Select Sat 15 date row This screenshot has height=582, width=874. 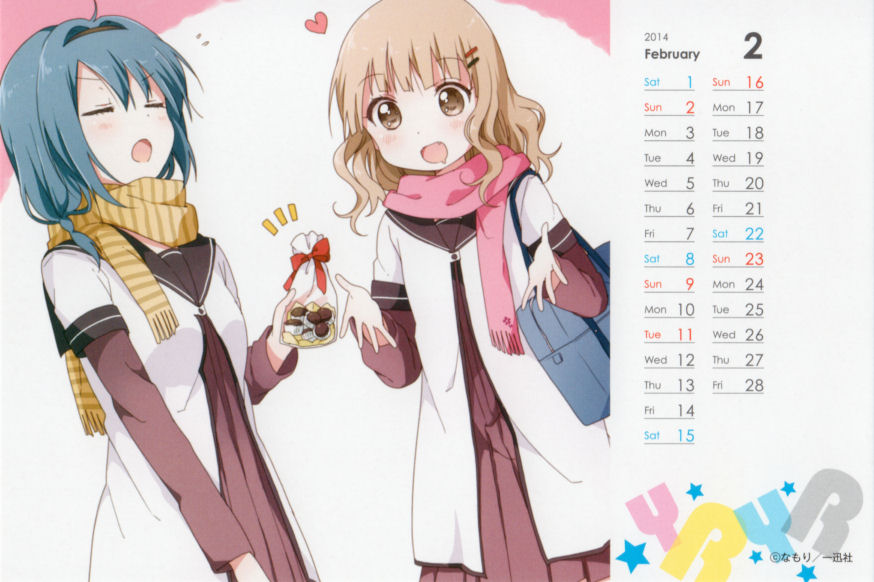[669, 436]
